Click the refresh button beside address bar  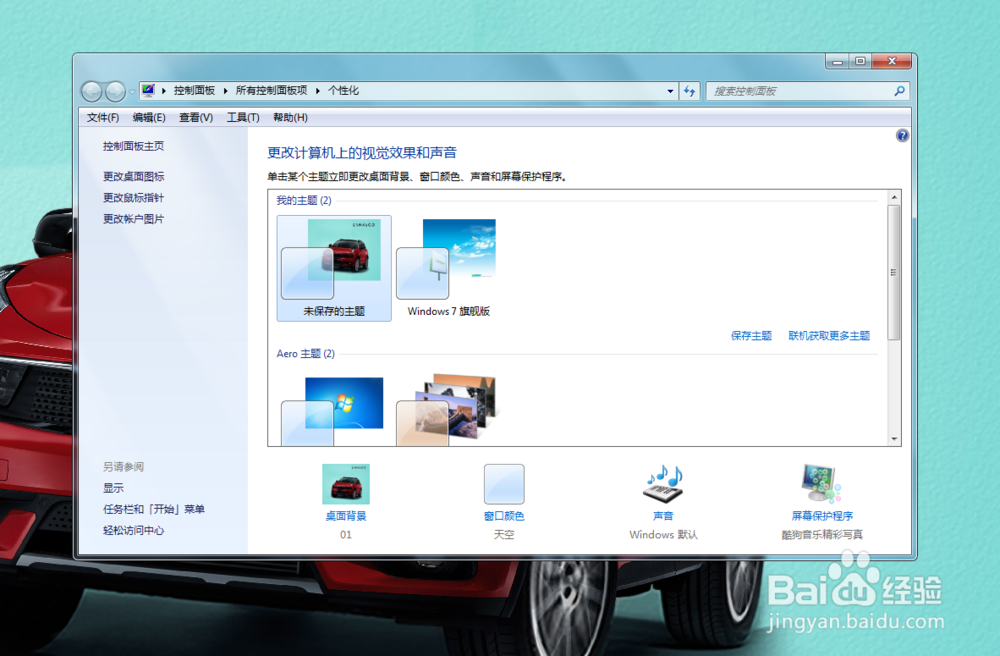[x=689, y=91]
